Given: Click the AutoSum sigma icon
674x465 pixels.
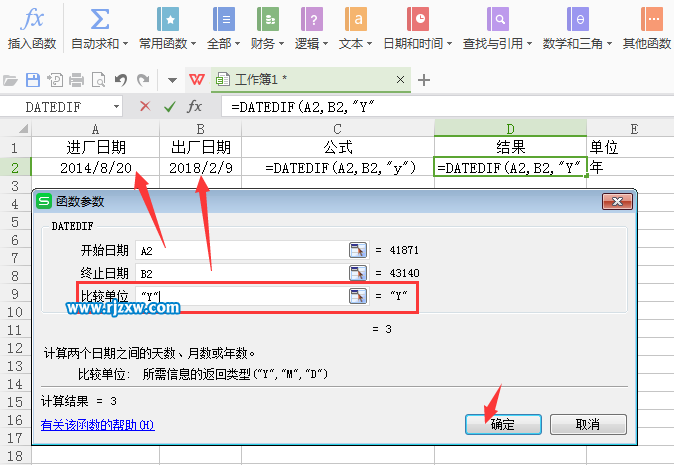Looking at the screenshot, I should [x=99, y=19].
